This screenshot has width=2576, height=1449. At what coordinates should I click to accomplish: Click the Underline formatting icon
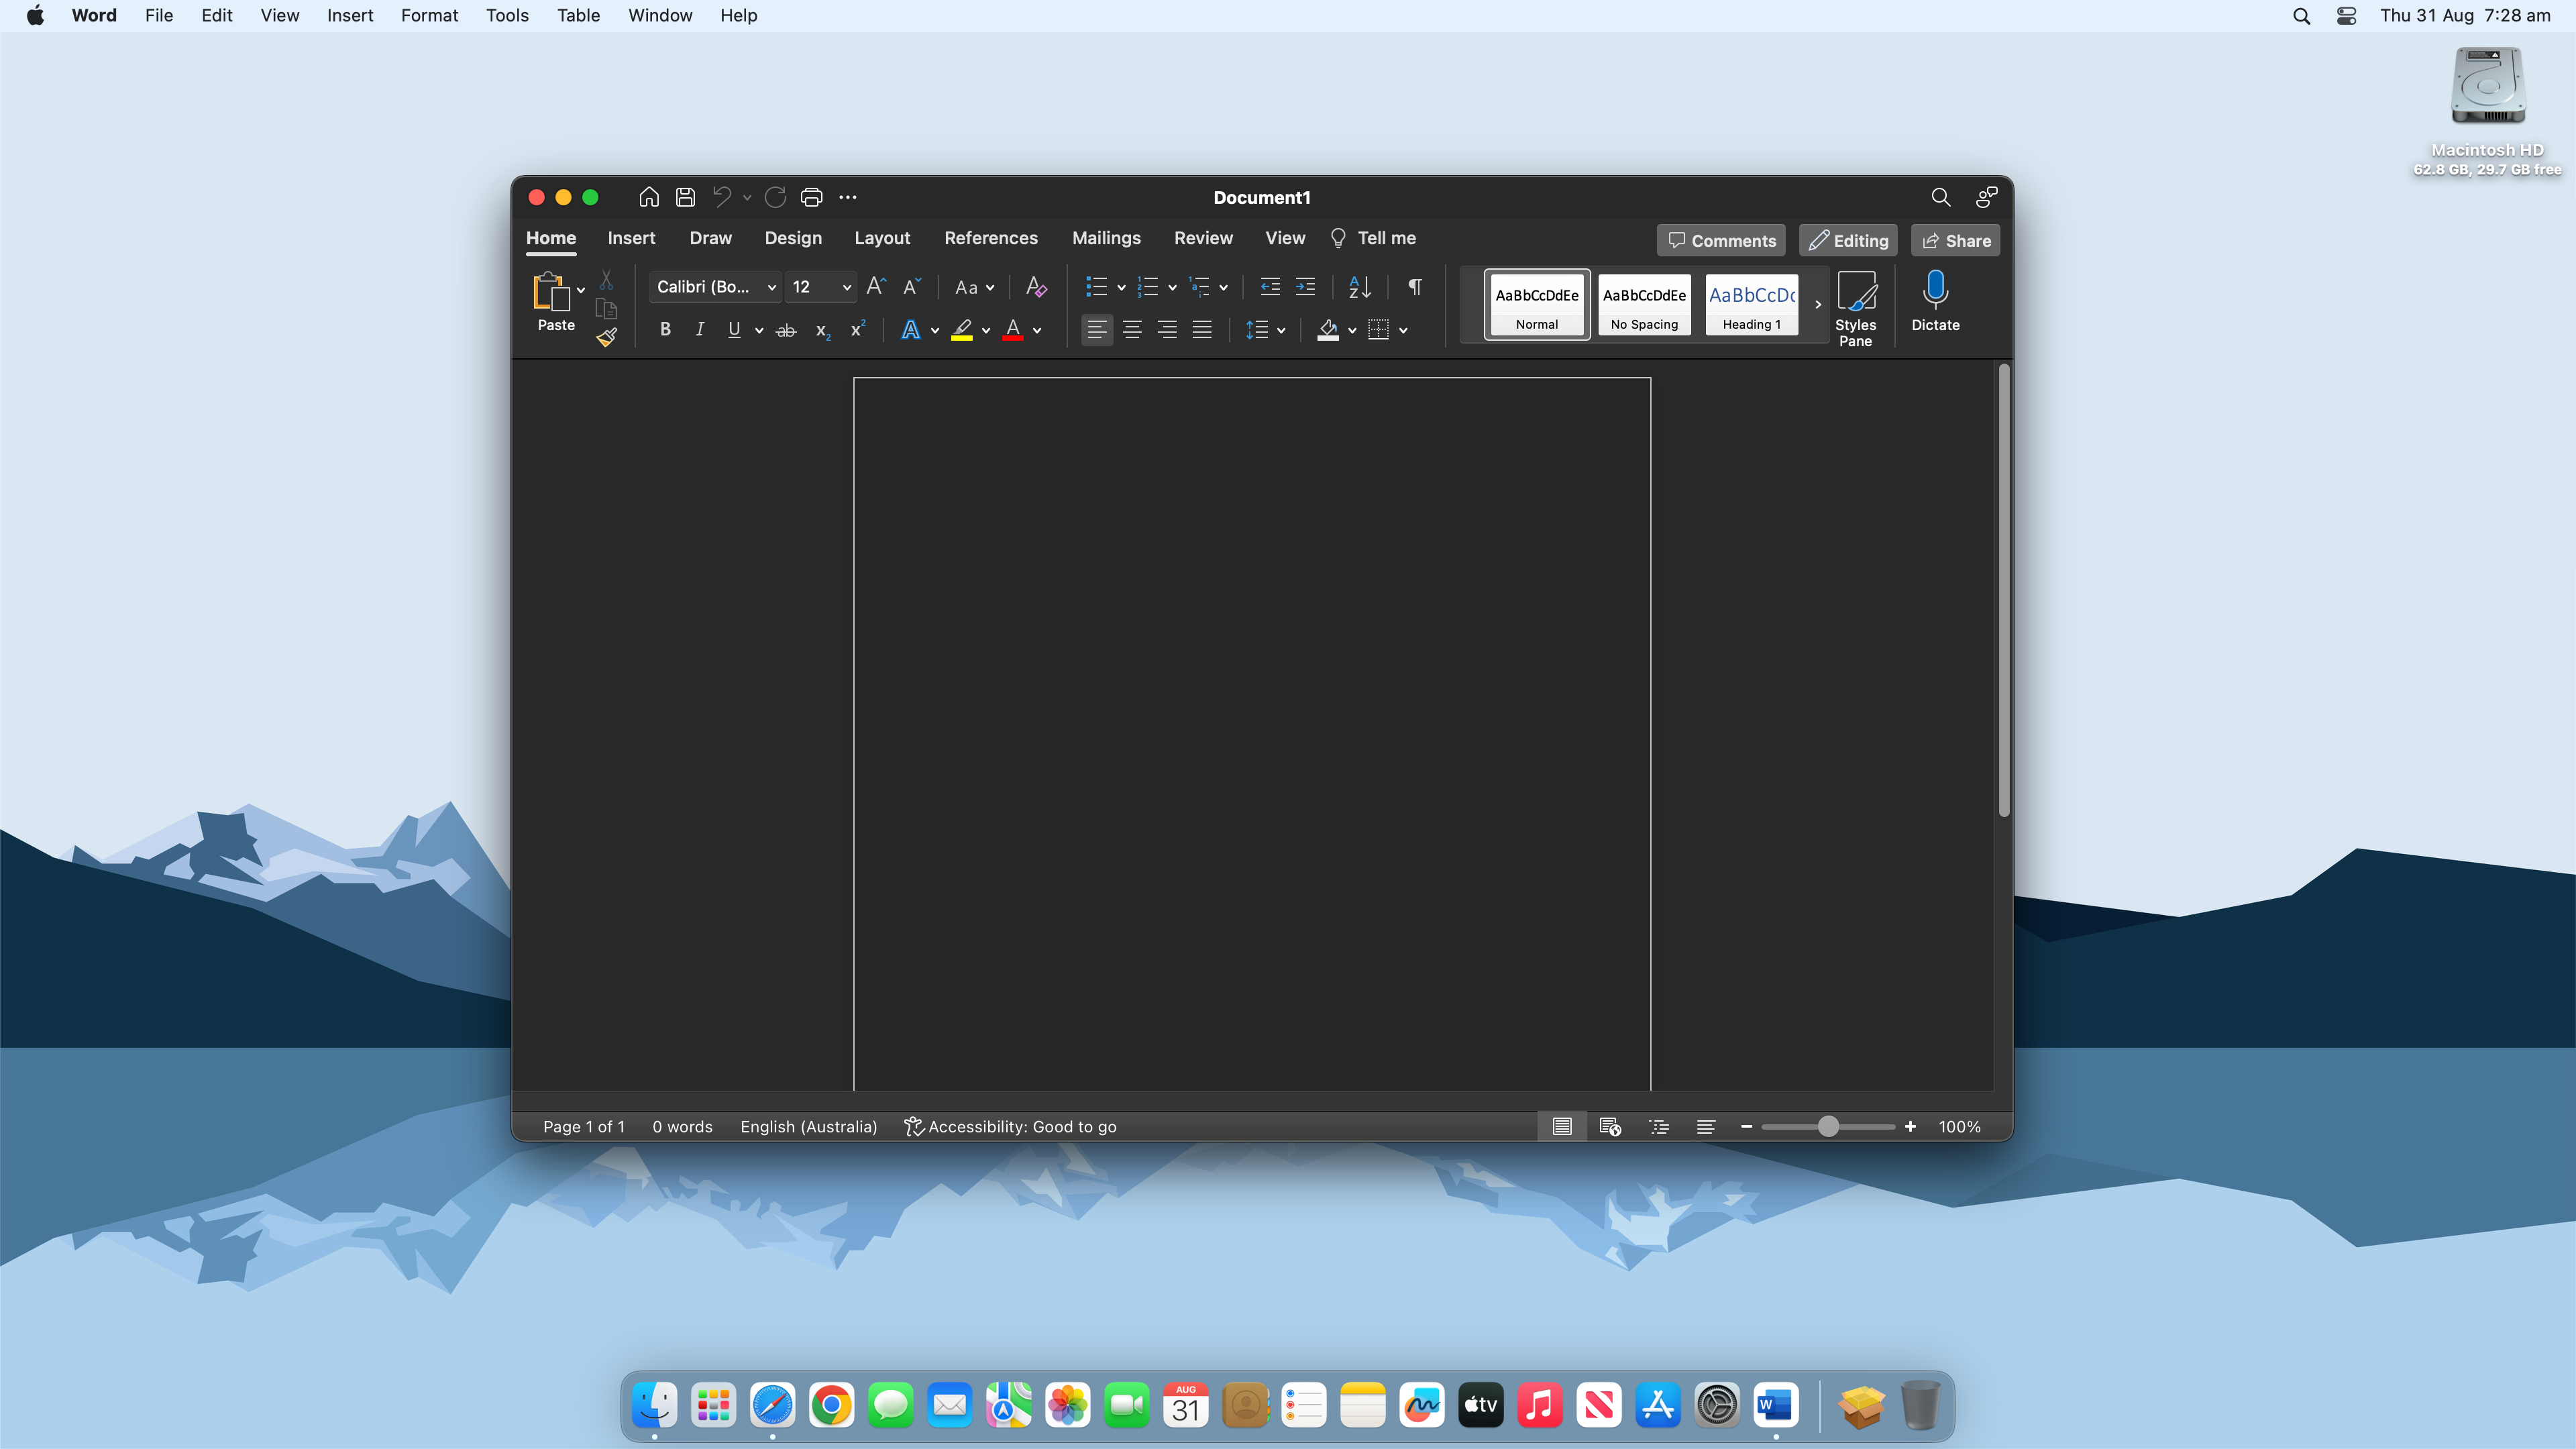(x=735, y=331)
